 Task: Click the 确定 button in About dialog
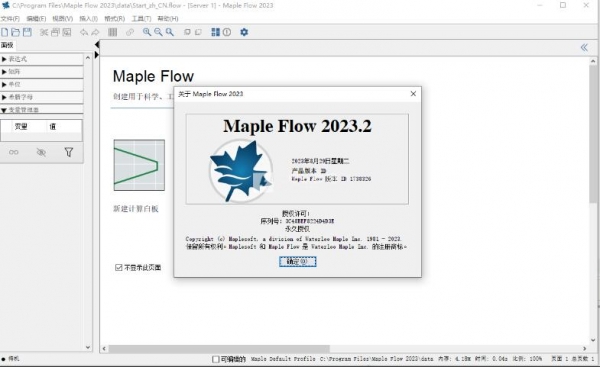tap(298, 261)
